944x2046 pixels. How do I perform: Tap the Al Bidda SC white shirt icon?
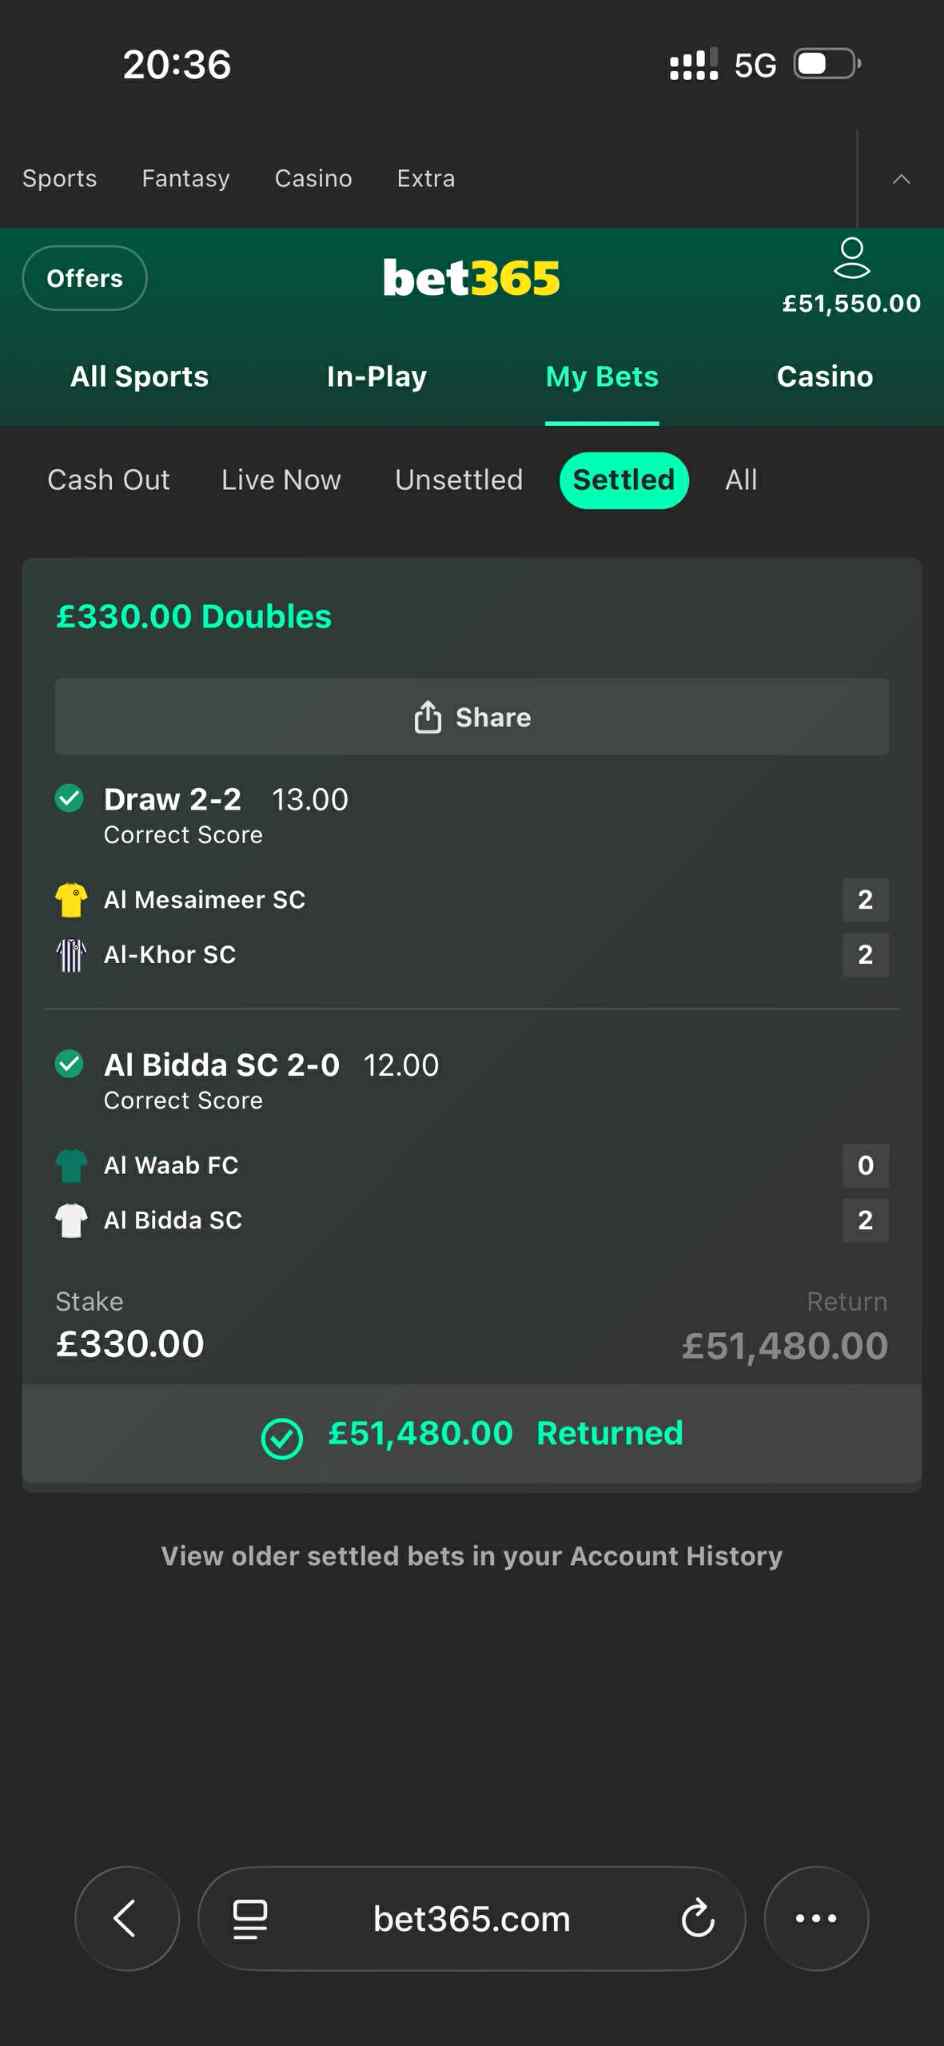pos(71,1220)
